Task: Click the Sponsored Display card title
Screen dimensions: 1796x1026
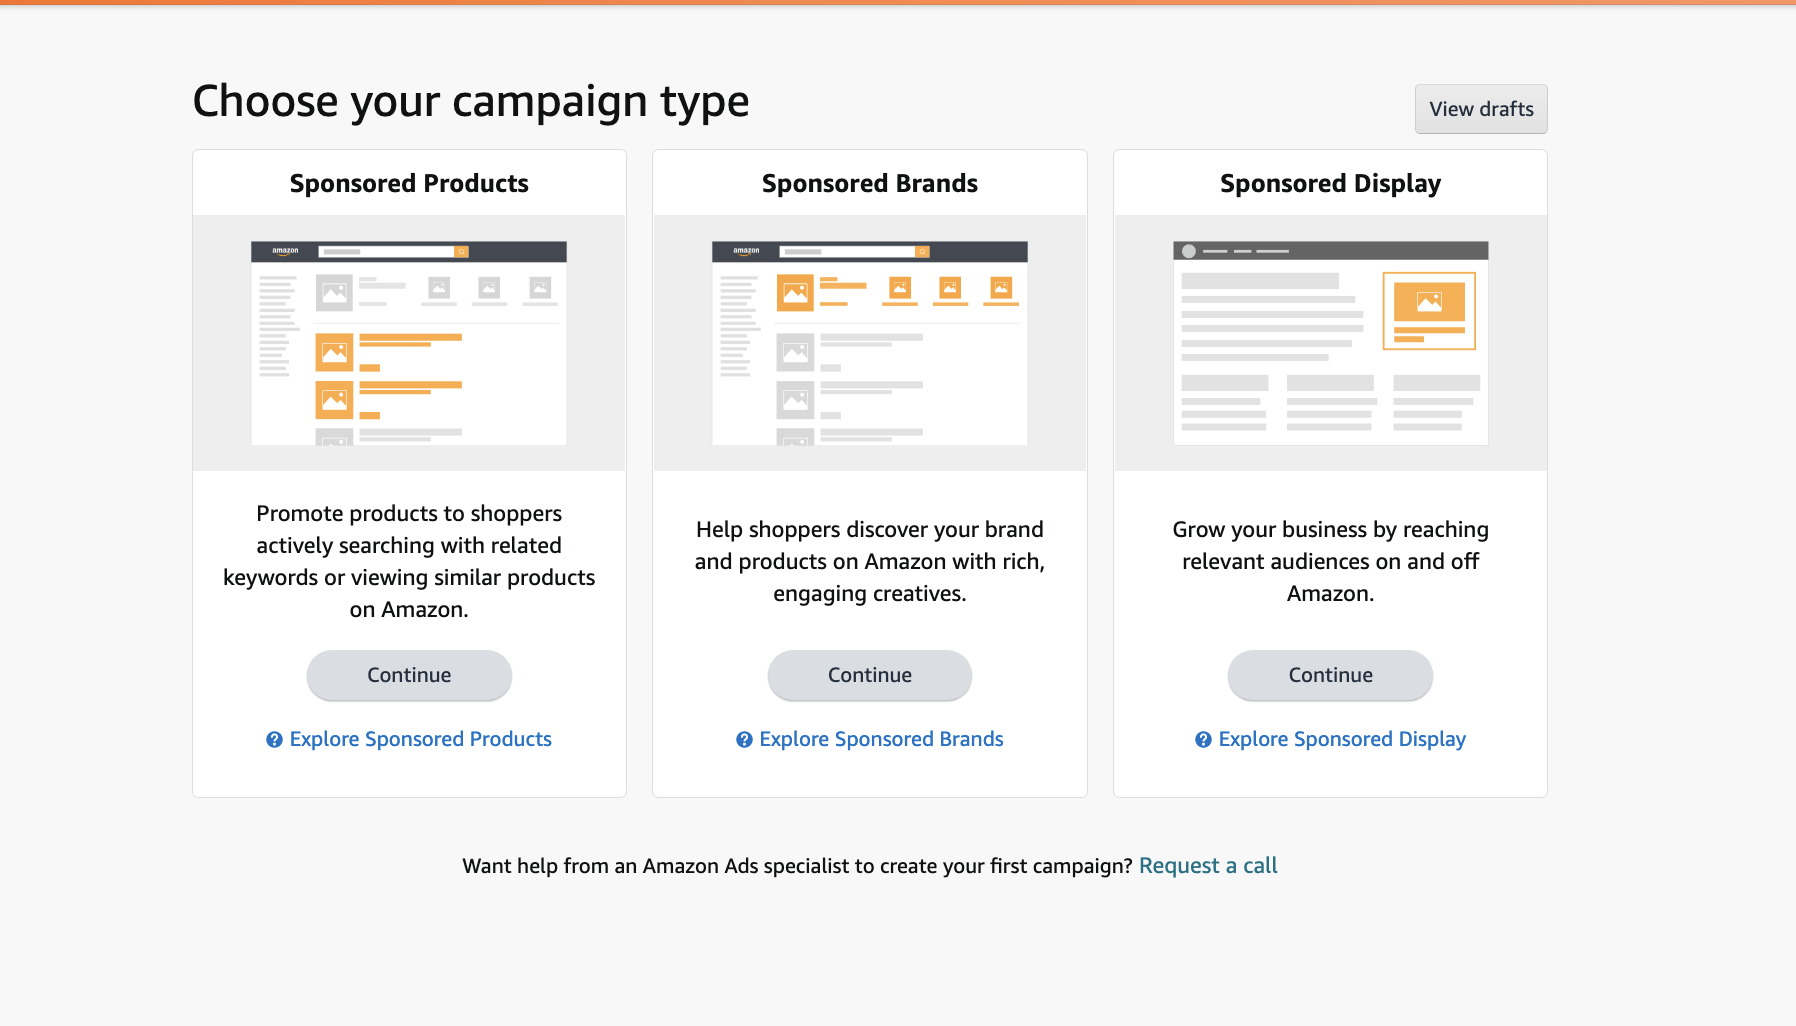Action: [x=1330, y=184]
